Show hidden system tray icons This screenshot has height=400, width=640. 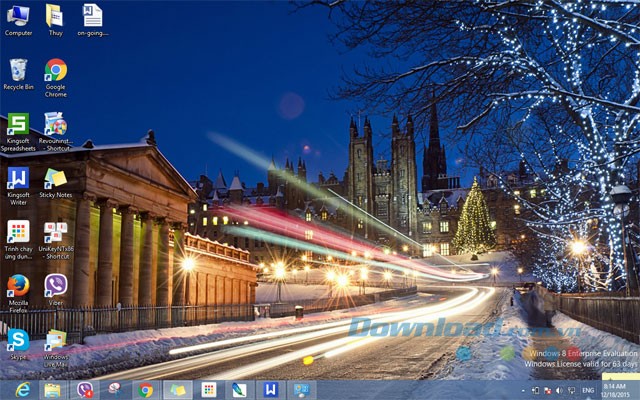click(x=524, y=390)
